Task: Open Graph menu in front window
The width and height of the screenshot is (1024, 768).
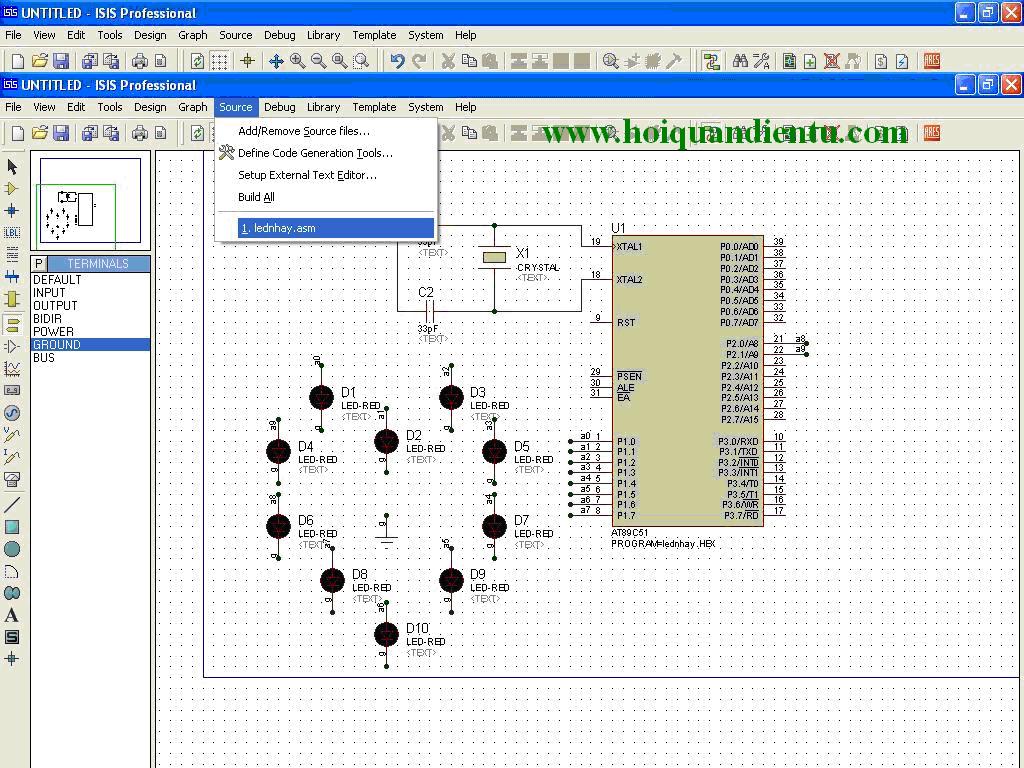Action: [193, 107]
